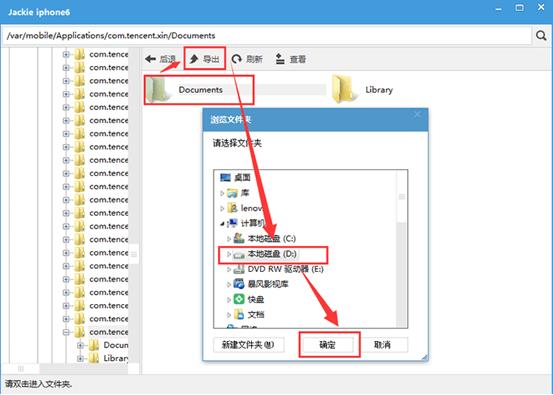Click the 后退 back arrow icon
Image resolution: width=553 pixels, height=395 pixels.
151,59
